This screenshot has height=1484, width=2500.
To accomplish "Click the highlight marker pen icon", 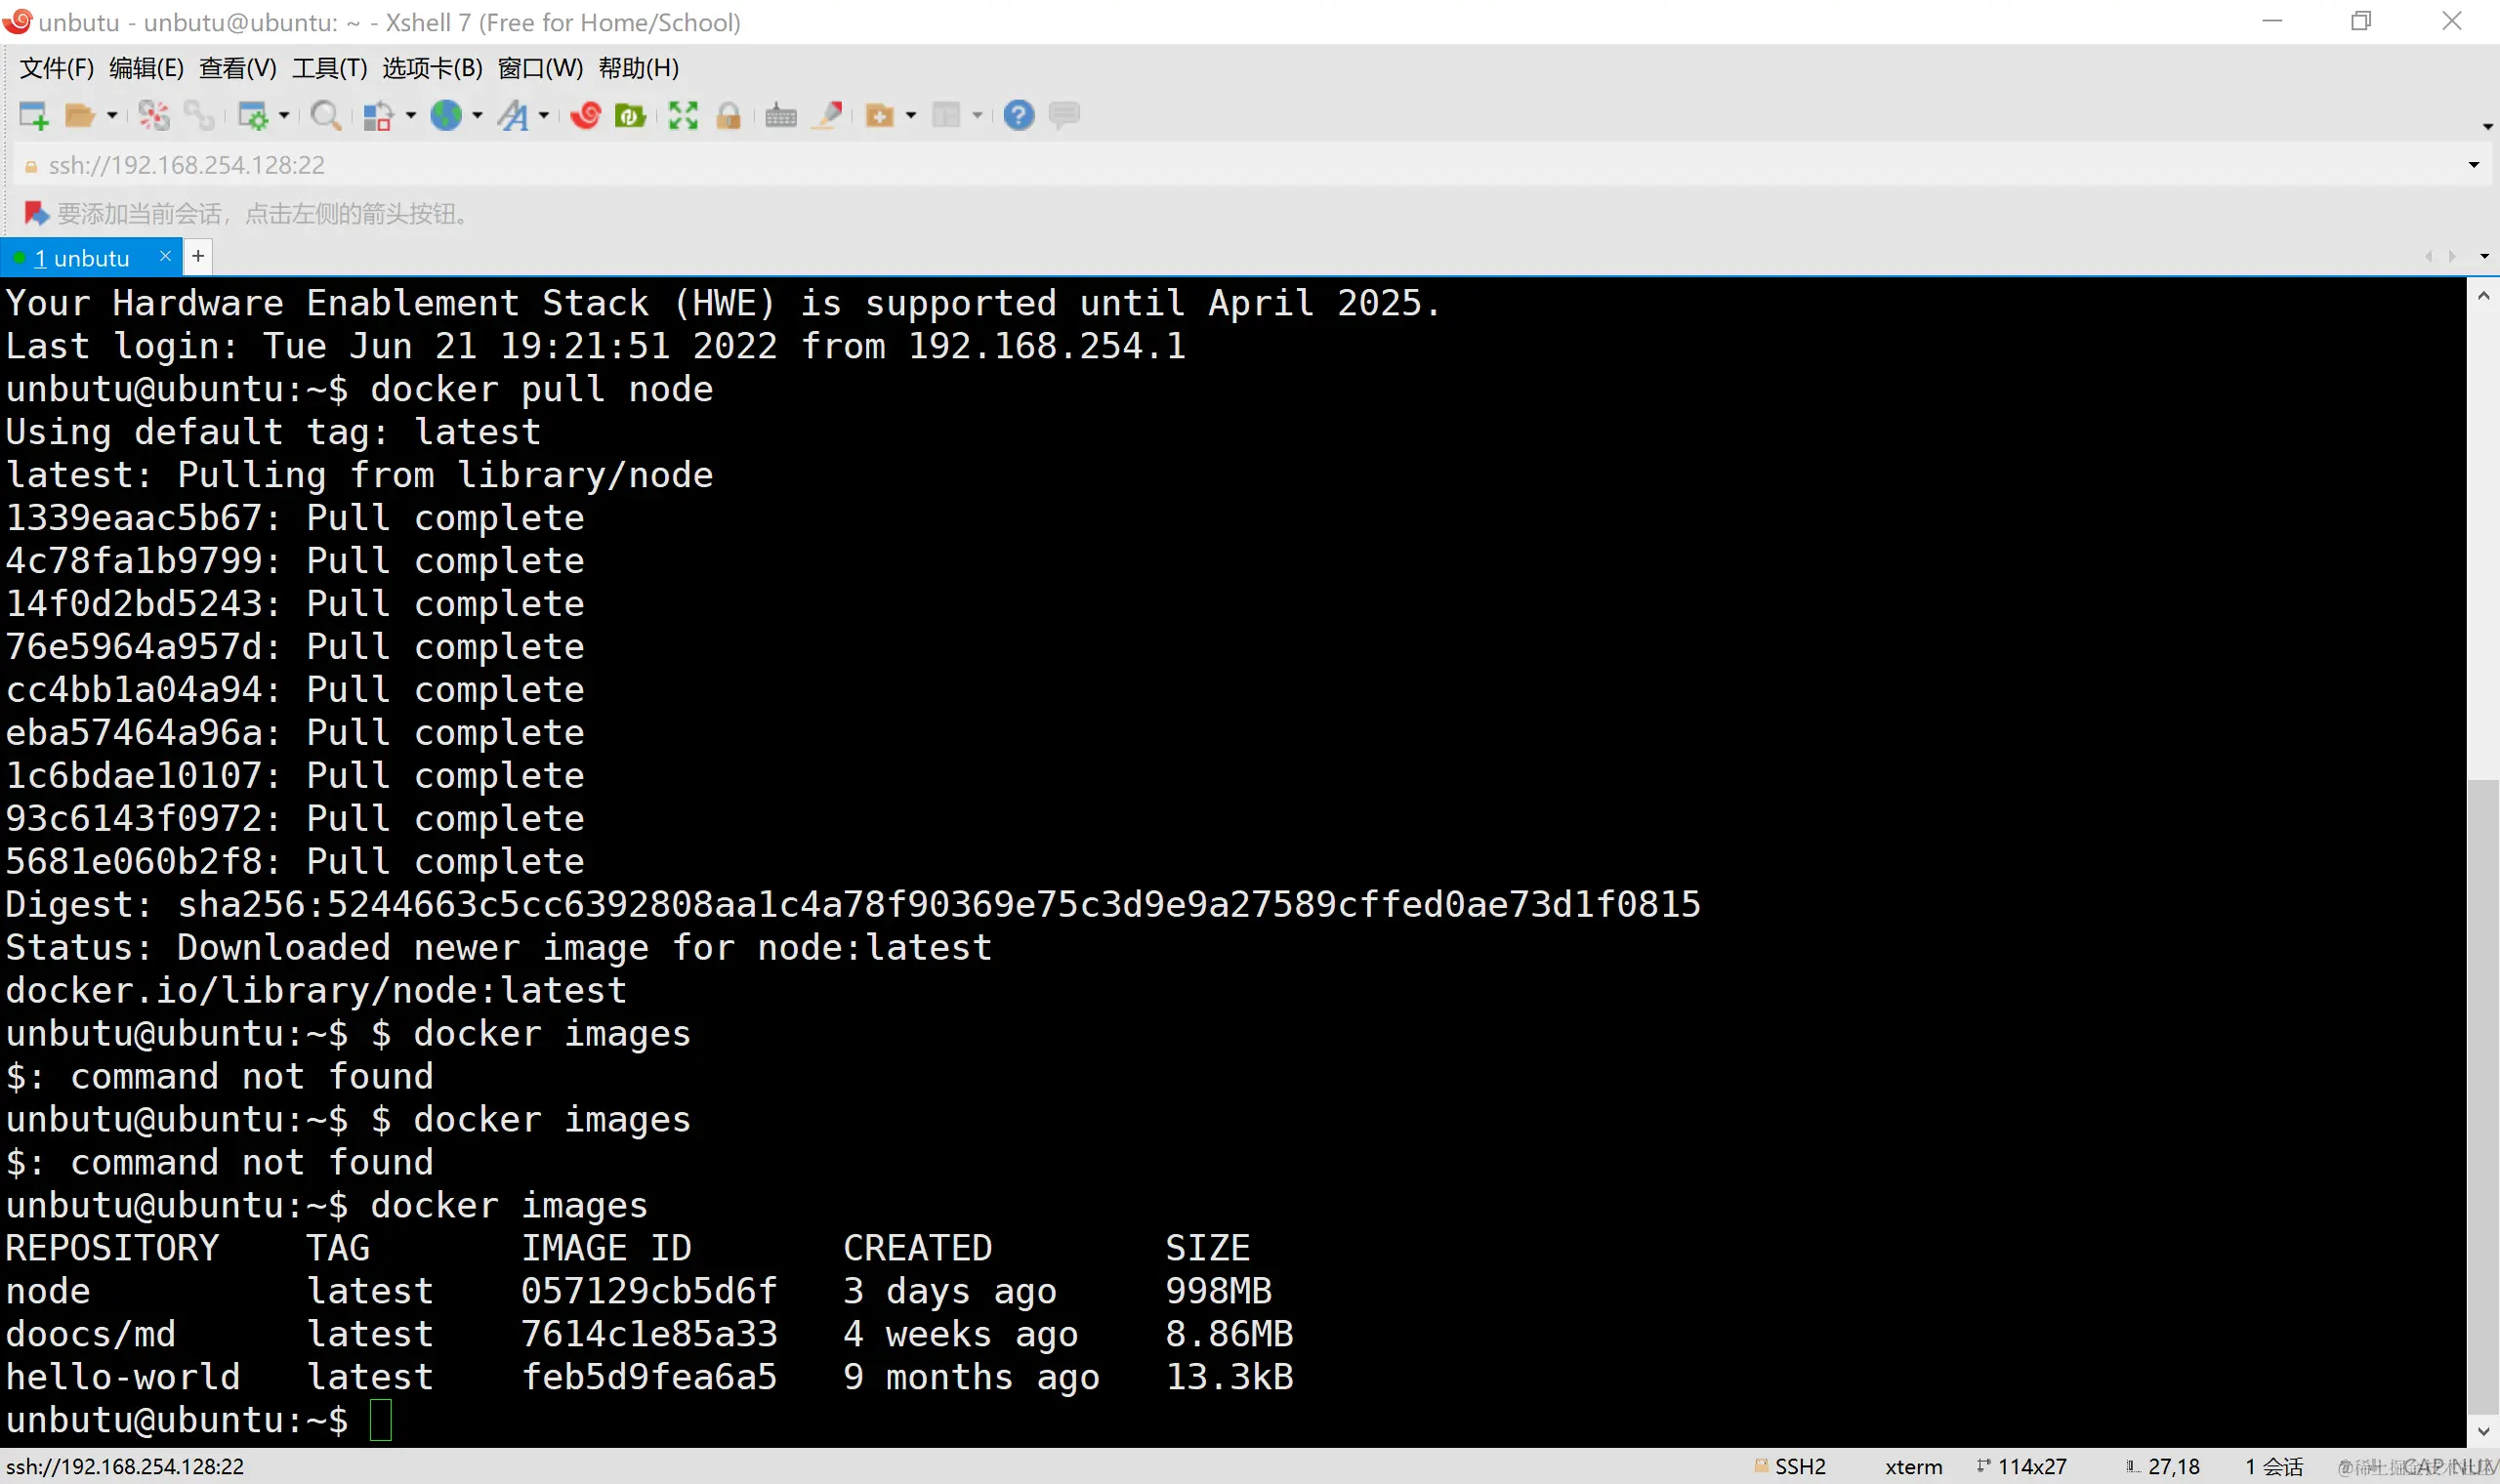I will [828, 116].
